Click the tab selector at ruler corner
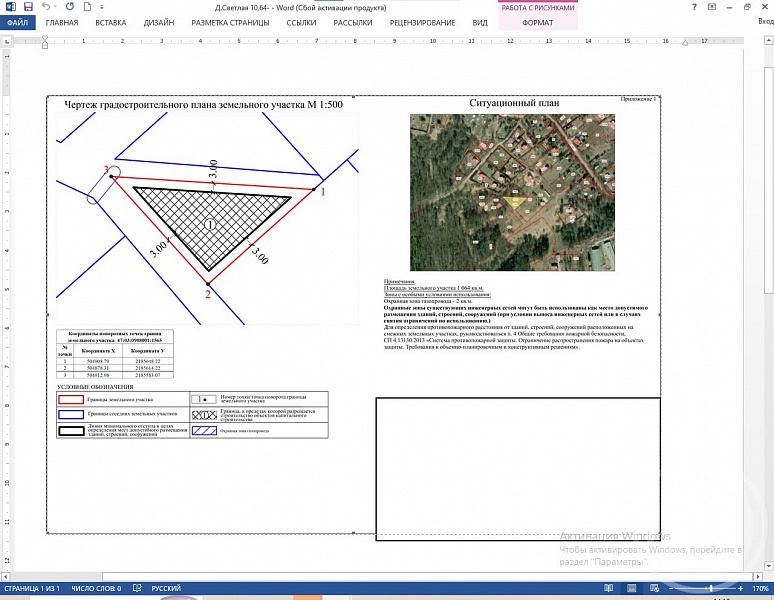774x600 pixels. (x=7, y=41)
